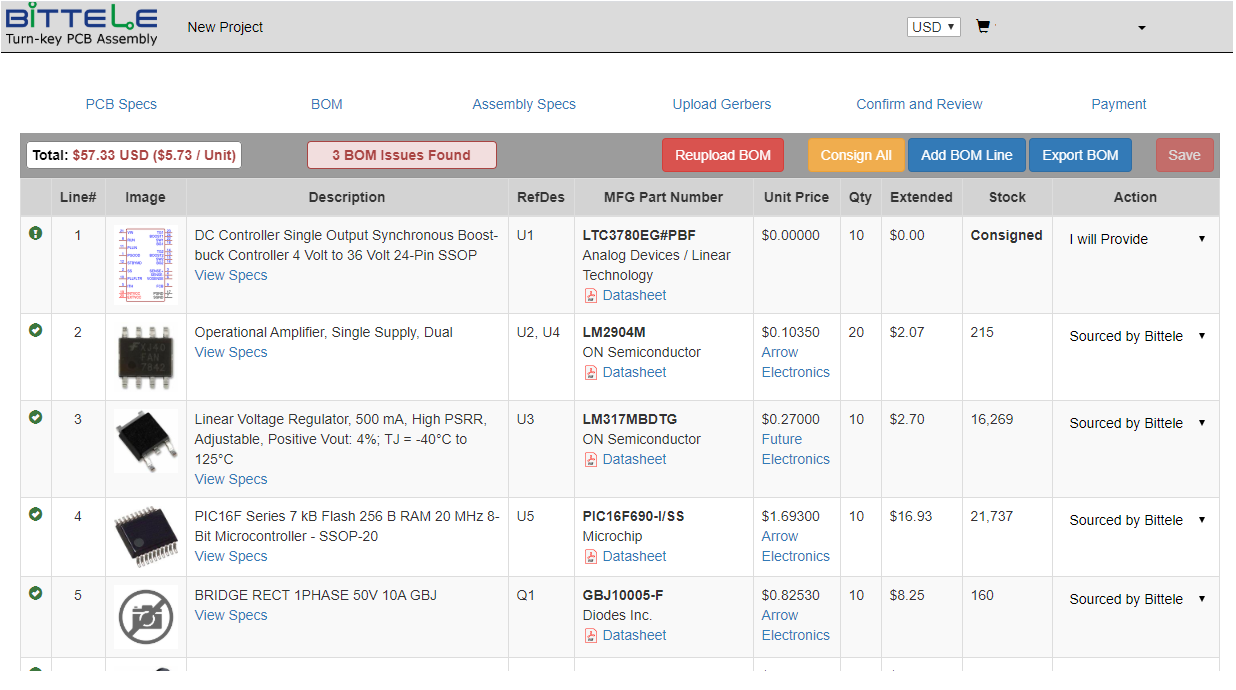Click the Bittele logo
Image resolution: width=1236 pixels, height=690 pixels.
pos(82,25)
